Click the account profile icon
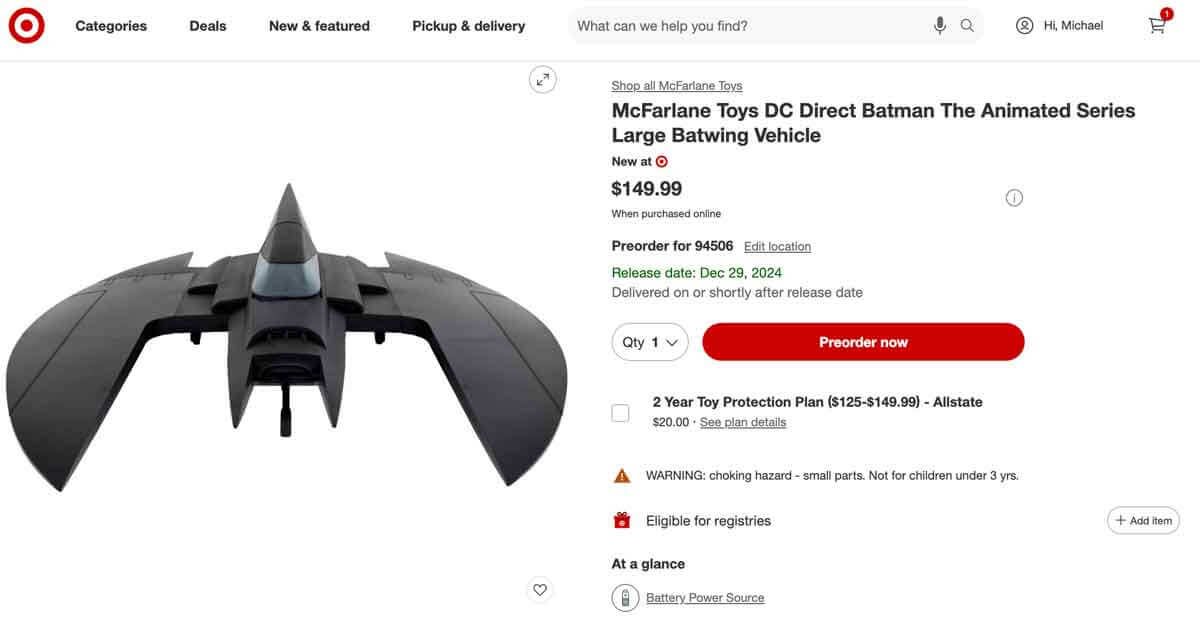 coord(1024,26)
